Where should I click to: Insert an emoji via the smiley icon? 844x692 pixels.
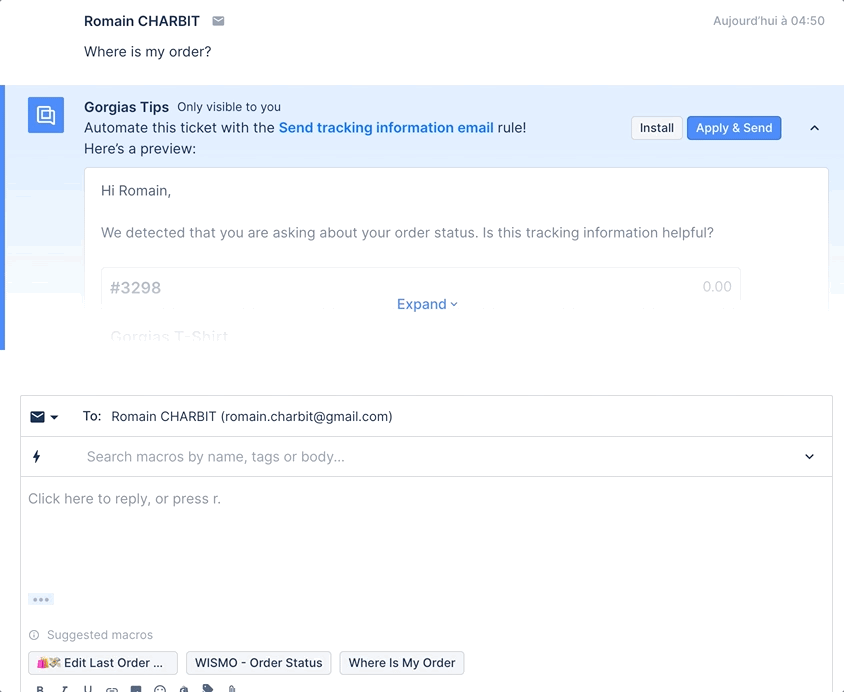(160, 689)
